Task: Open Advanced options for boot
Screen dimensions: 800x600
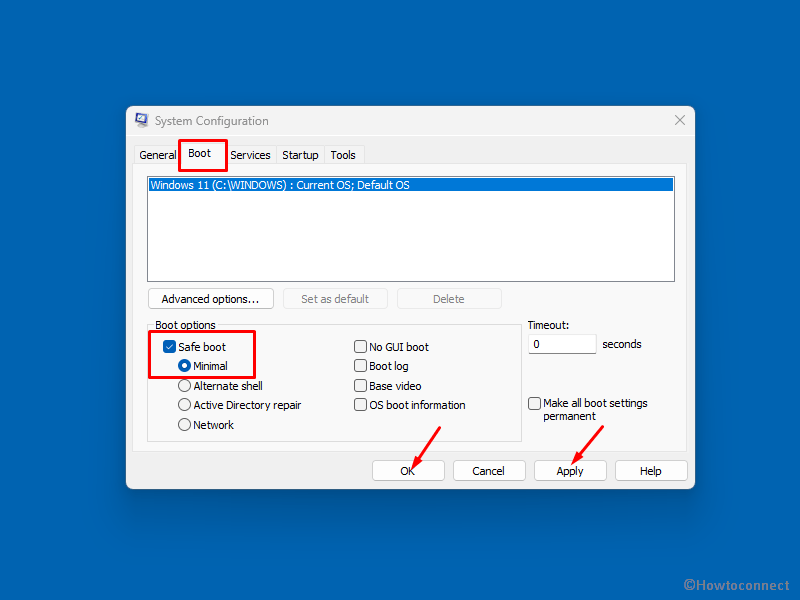Action: click(211, 299)
